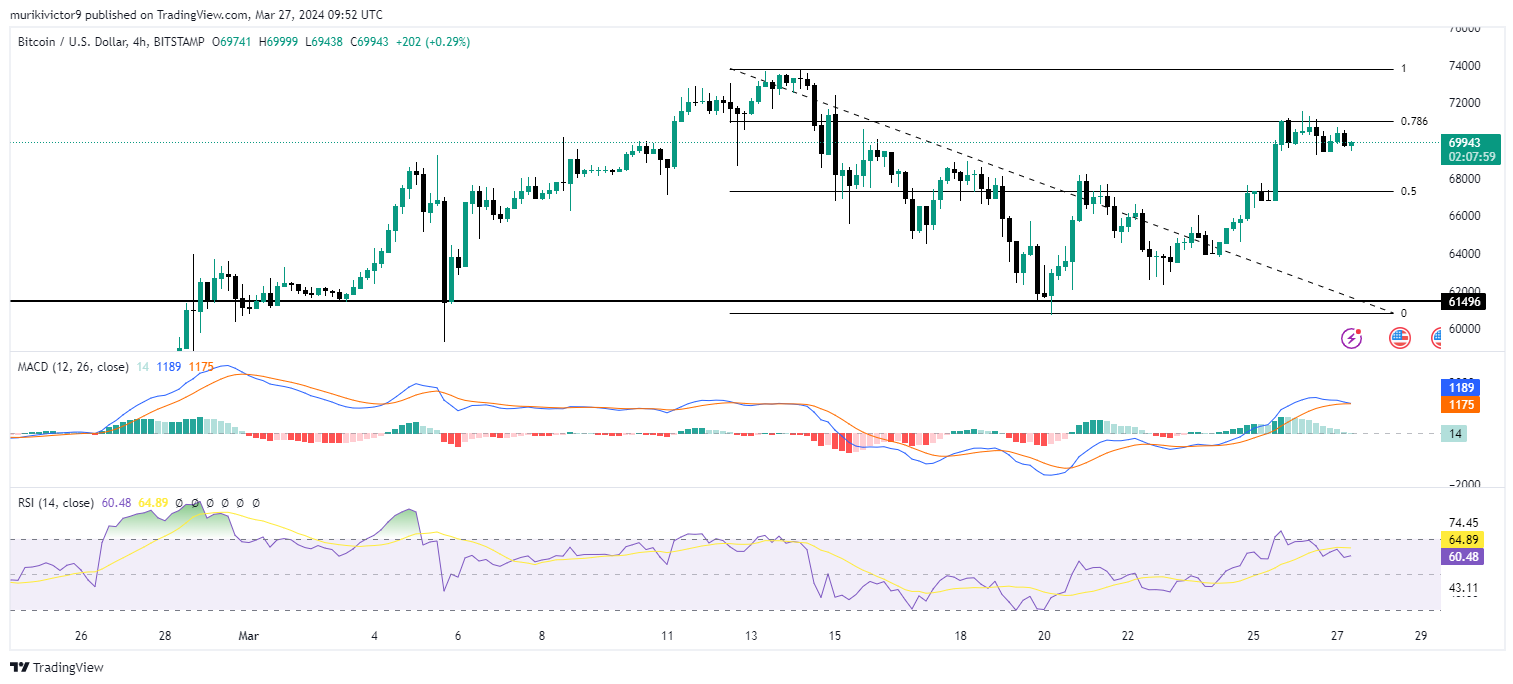Click the first US flag economic event icon
1513x684 pixels.
click(1399, 338)
